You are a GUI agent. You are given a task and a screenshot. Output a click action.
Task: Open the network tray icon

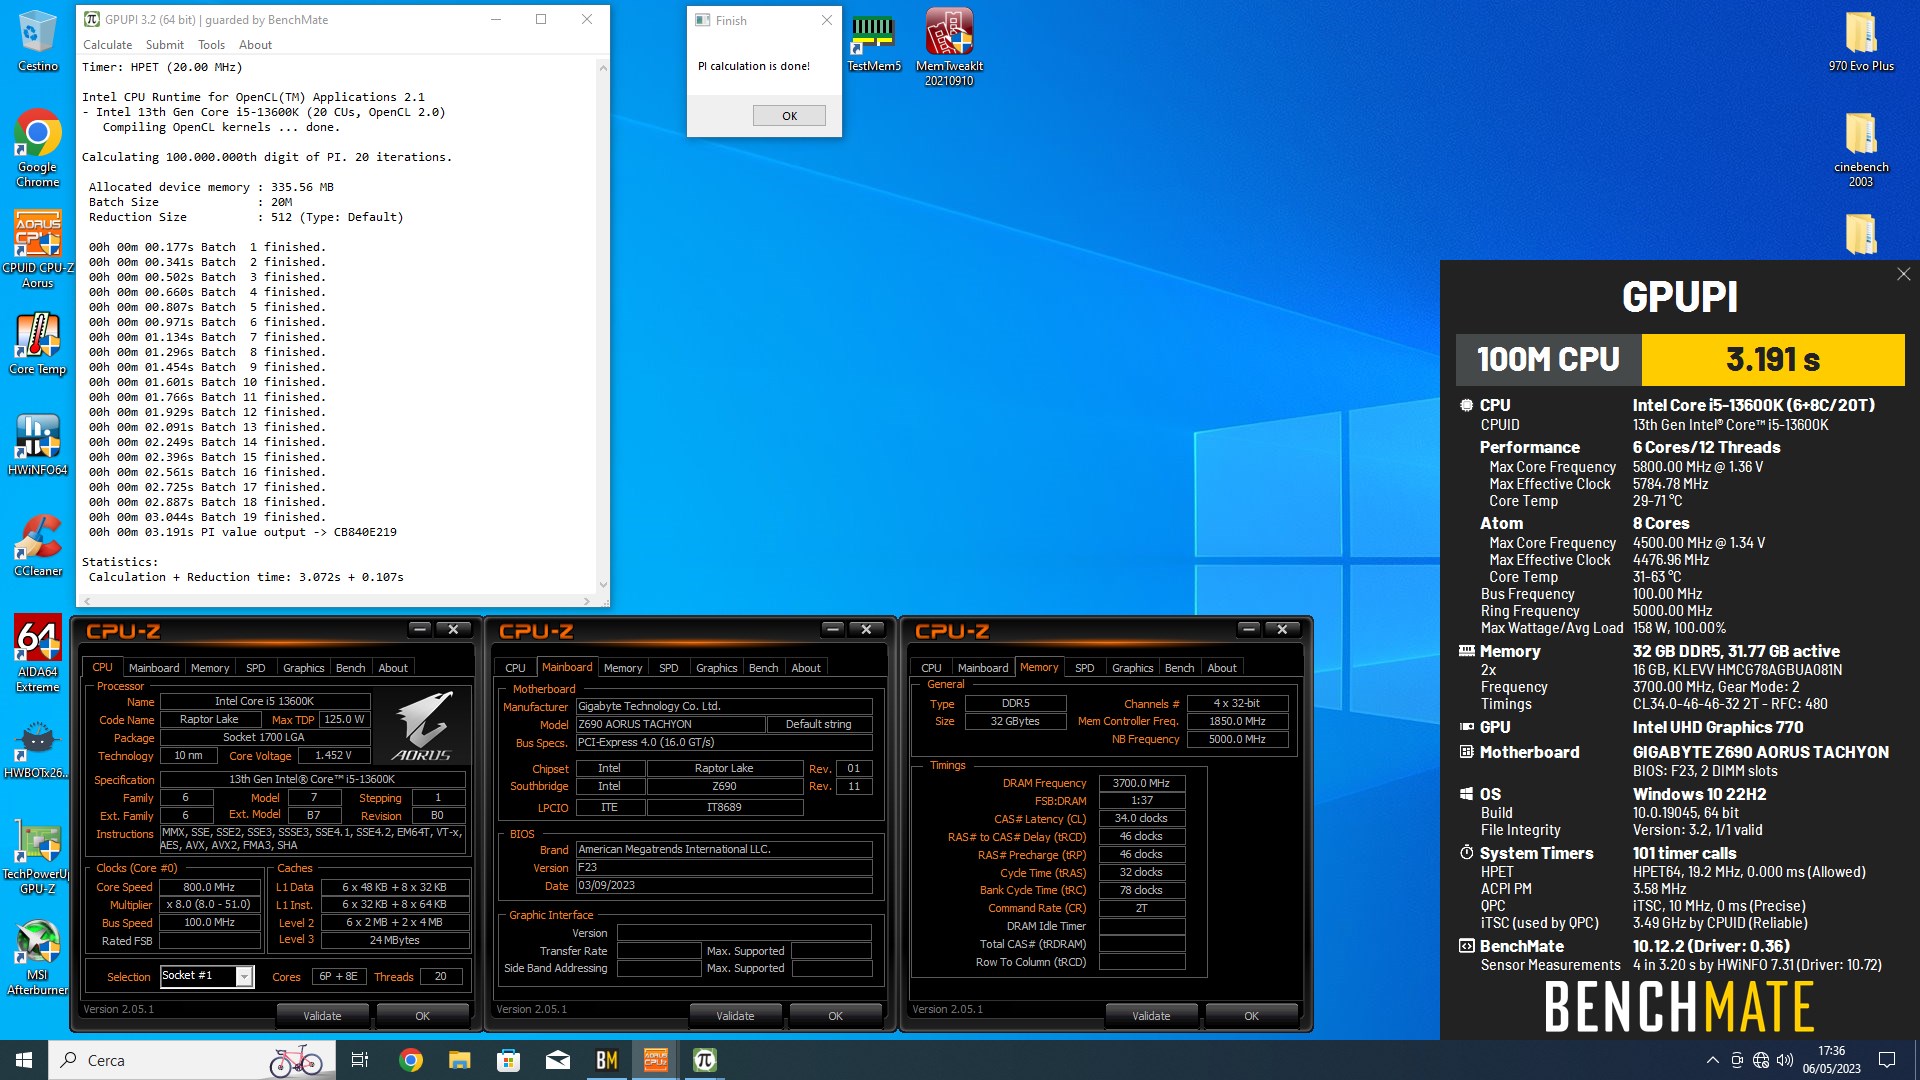[1761, 1060]
